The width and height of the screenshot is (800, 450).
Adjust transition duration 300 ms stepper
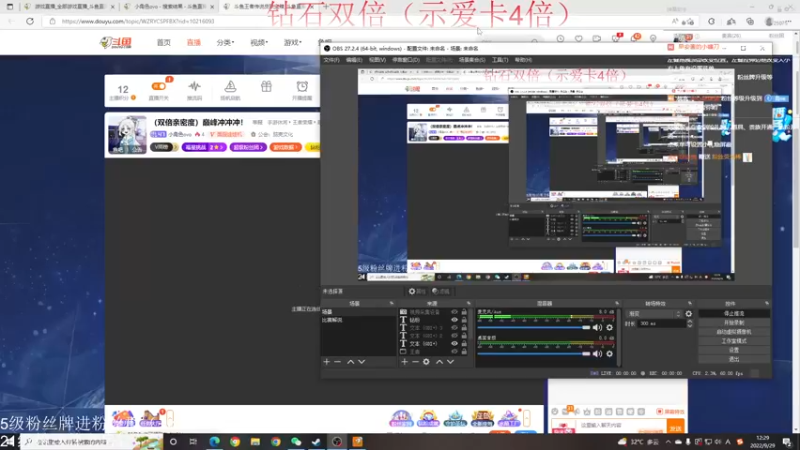coord(690,323)
